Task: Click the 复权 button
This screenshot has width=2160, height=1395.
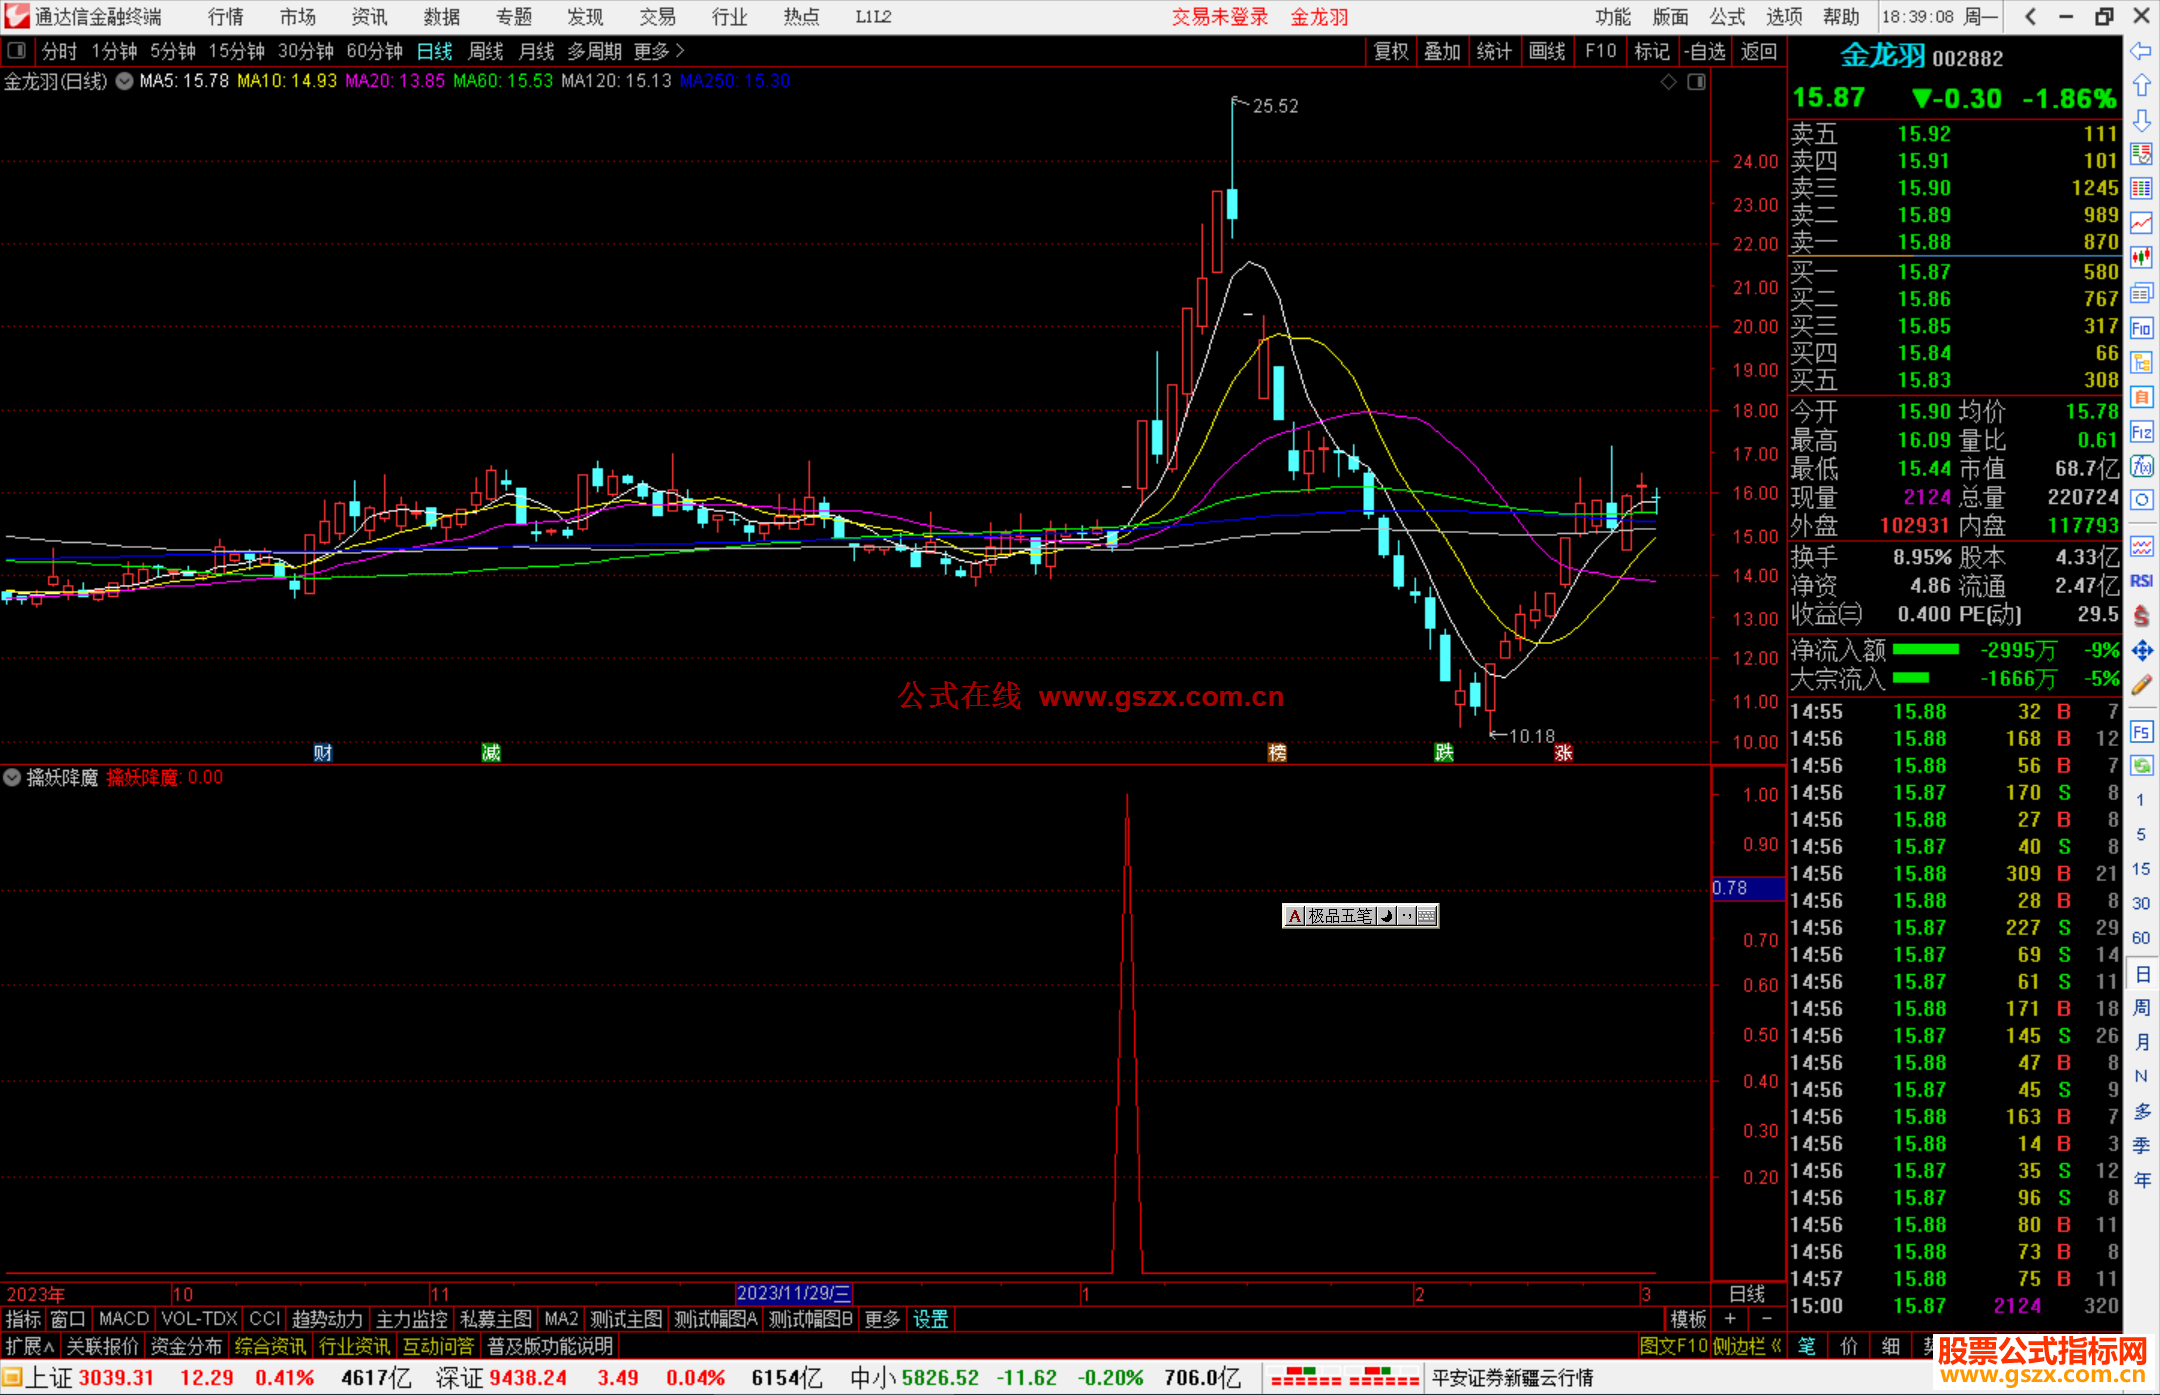Action: point(1391,51)
